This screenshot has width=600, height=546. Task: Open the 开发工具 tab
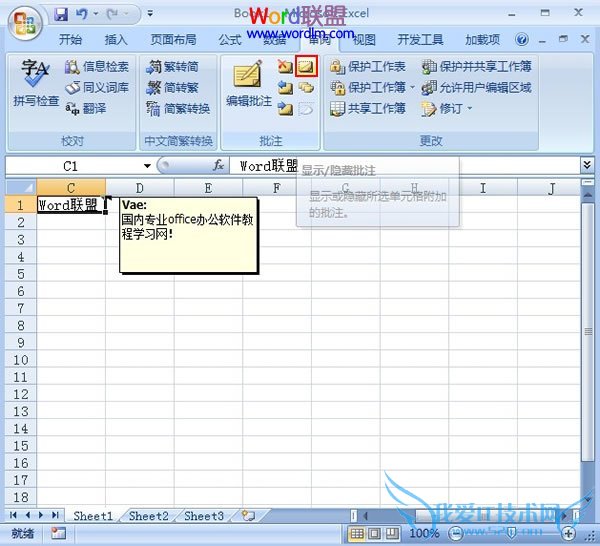pos(420,39)
